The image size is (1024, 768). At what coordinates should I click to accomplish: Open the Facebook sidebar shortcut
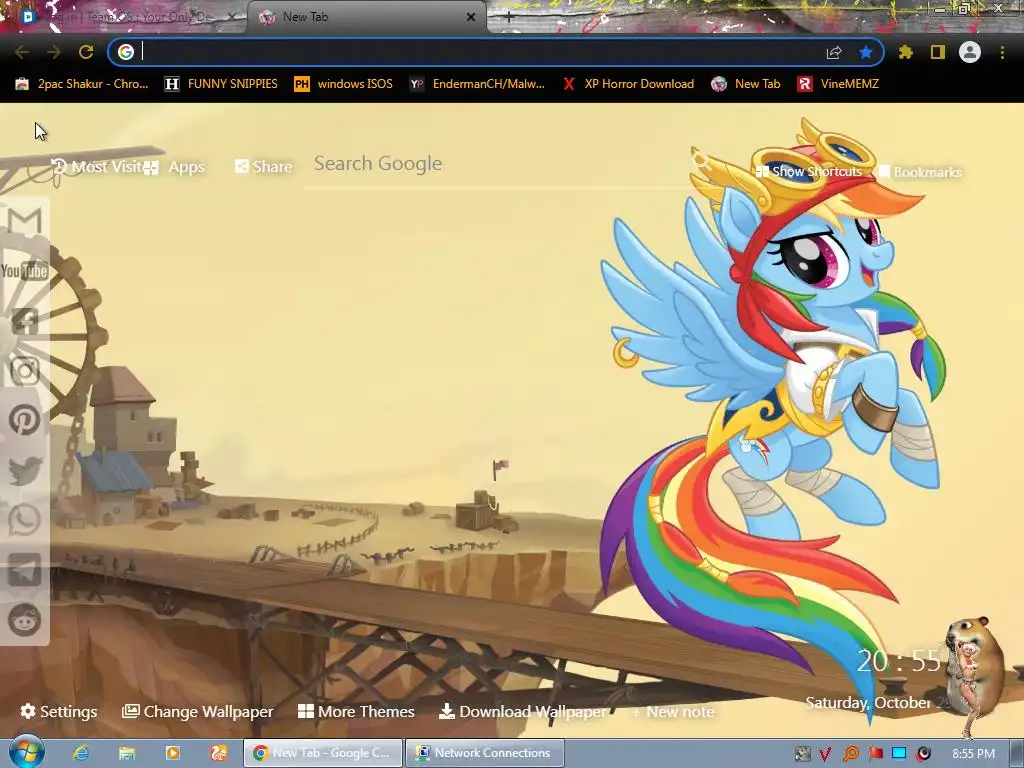click(25, 321)
